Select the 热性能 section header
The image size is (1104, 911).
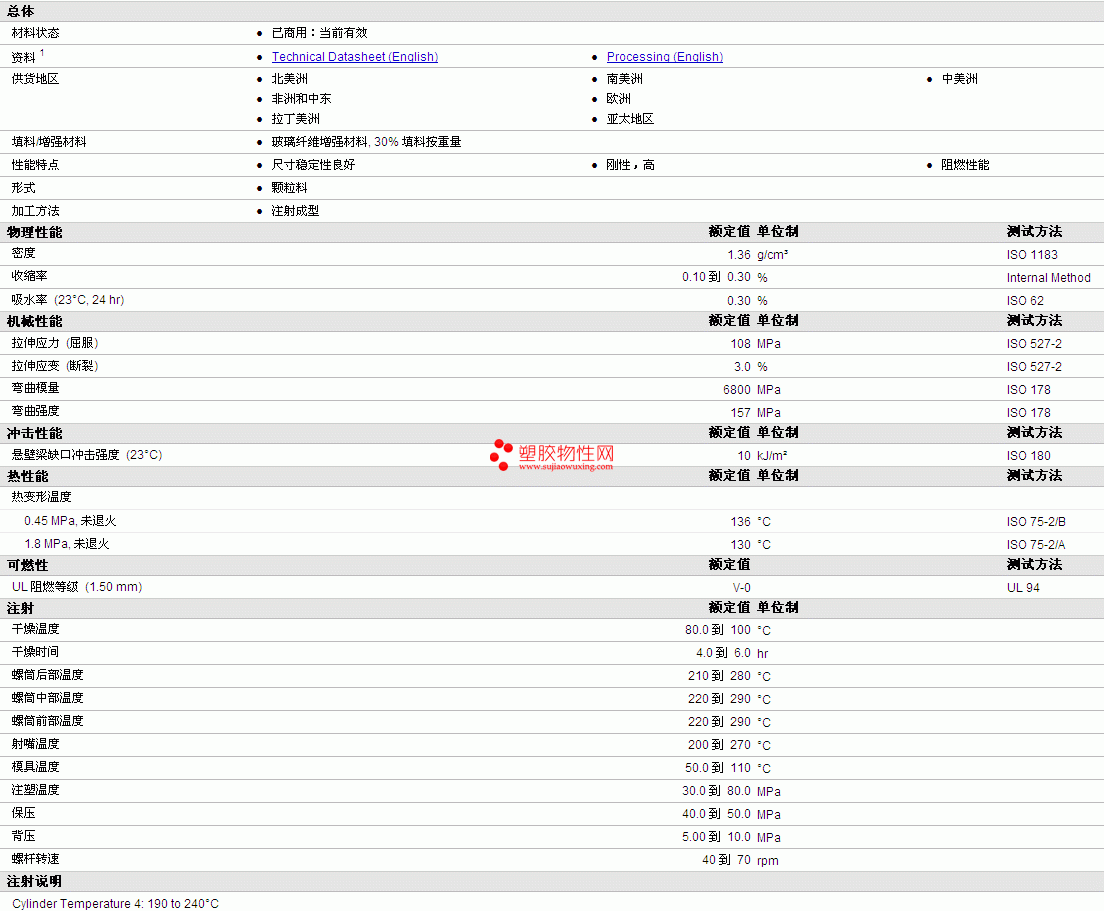tap(27, 477)
